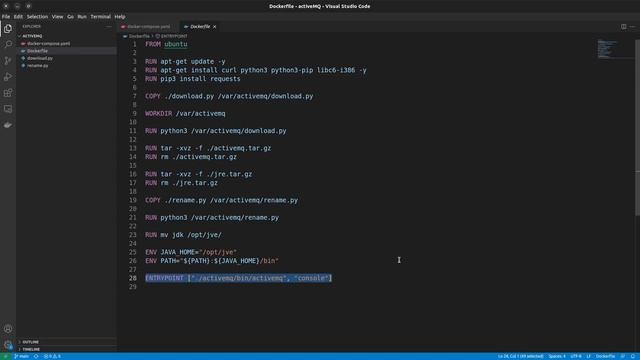This screenshot has height=360, width=640.
Task: Click the main branch status bar item
Action: pos(22,356)
